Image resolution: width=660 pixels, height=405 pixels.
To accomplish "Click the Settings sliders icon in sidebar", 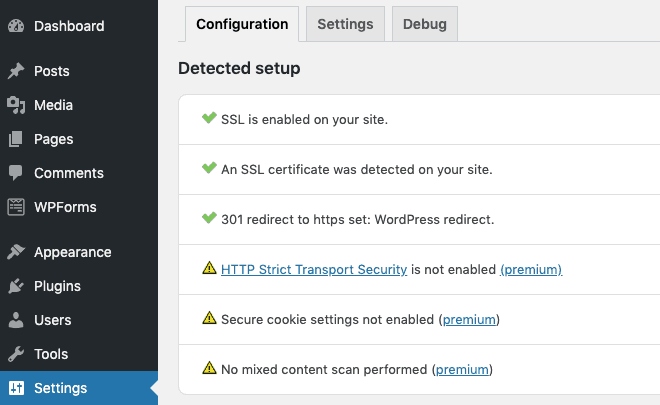I will pos(16,388).
